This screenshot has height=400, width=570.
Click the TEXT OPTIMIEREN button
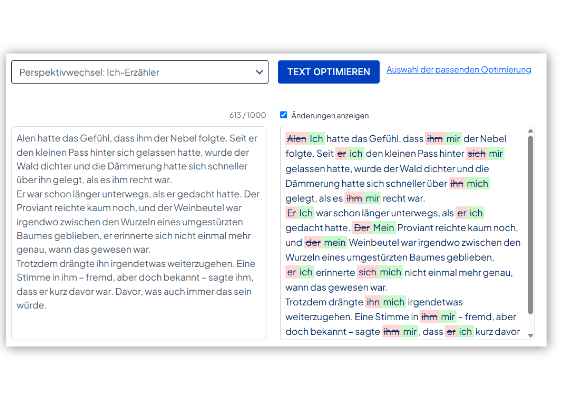[x=329, y=72]
